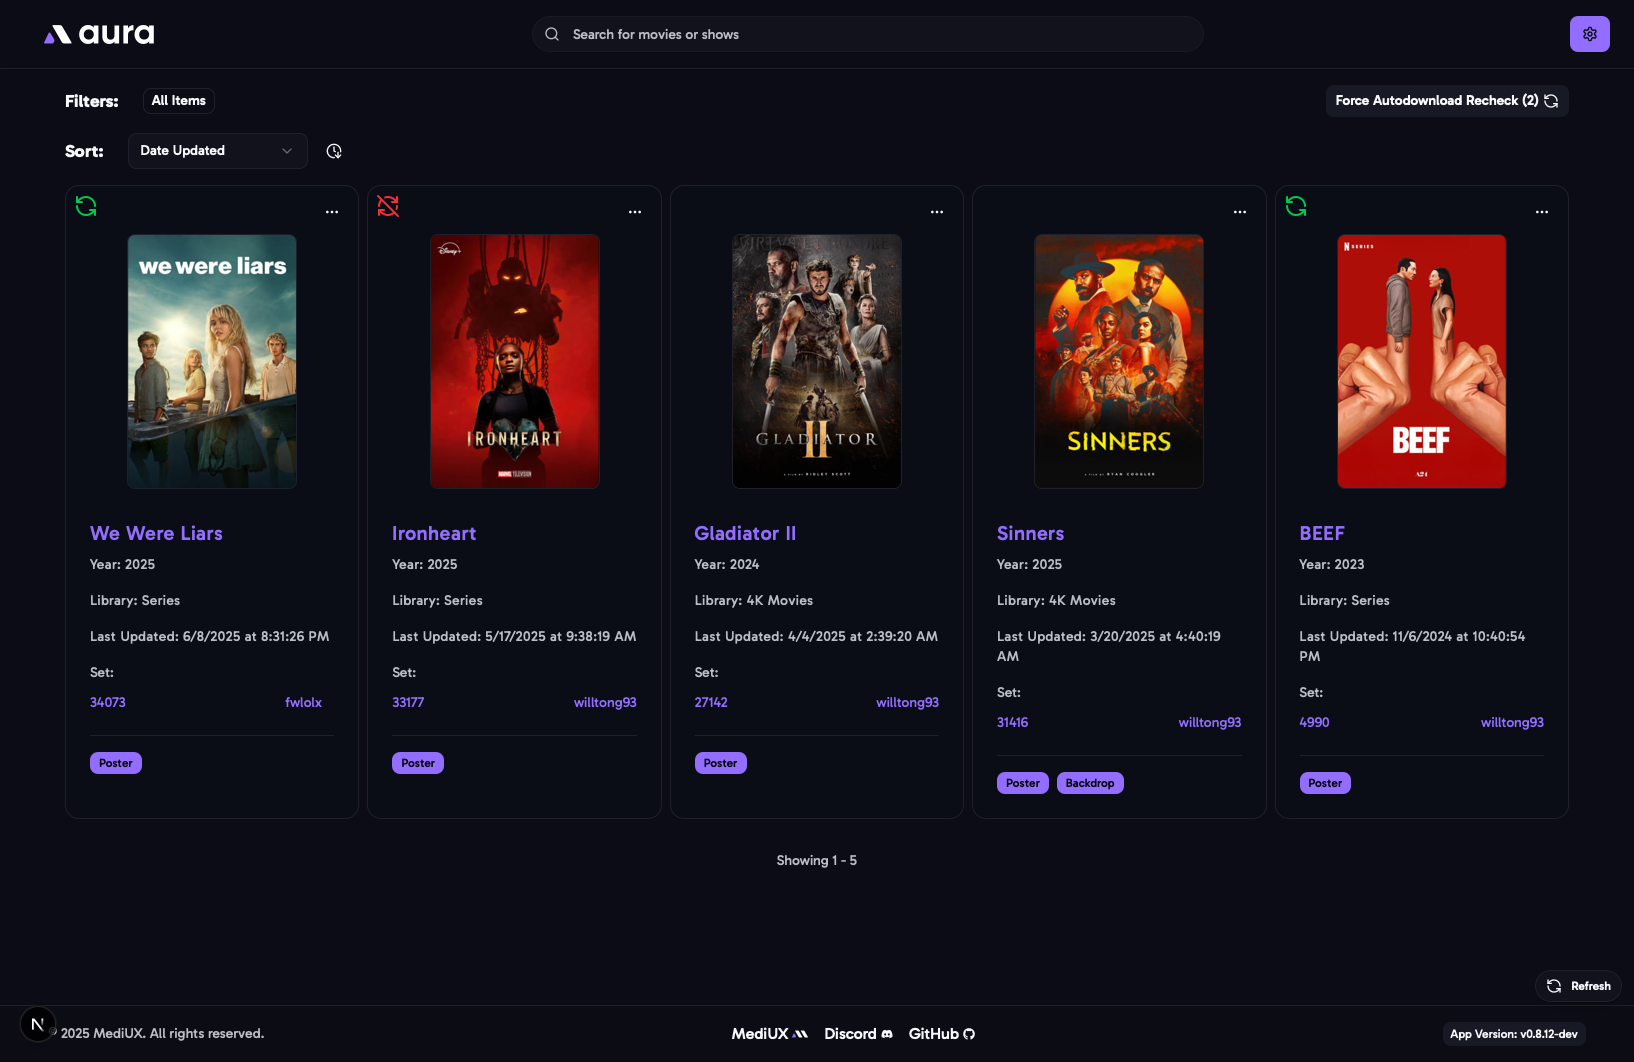The image size is (1634, 1062).
Task: Open set 31416 link
Action: pos(1012,723)
